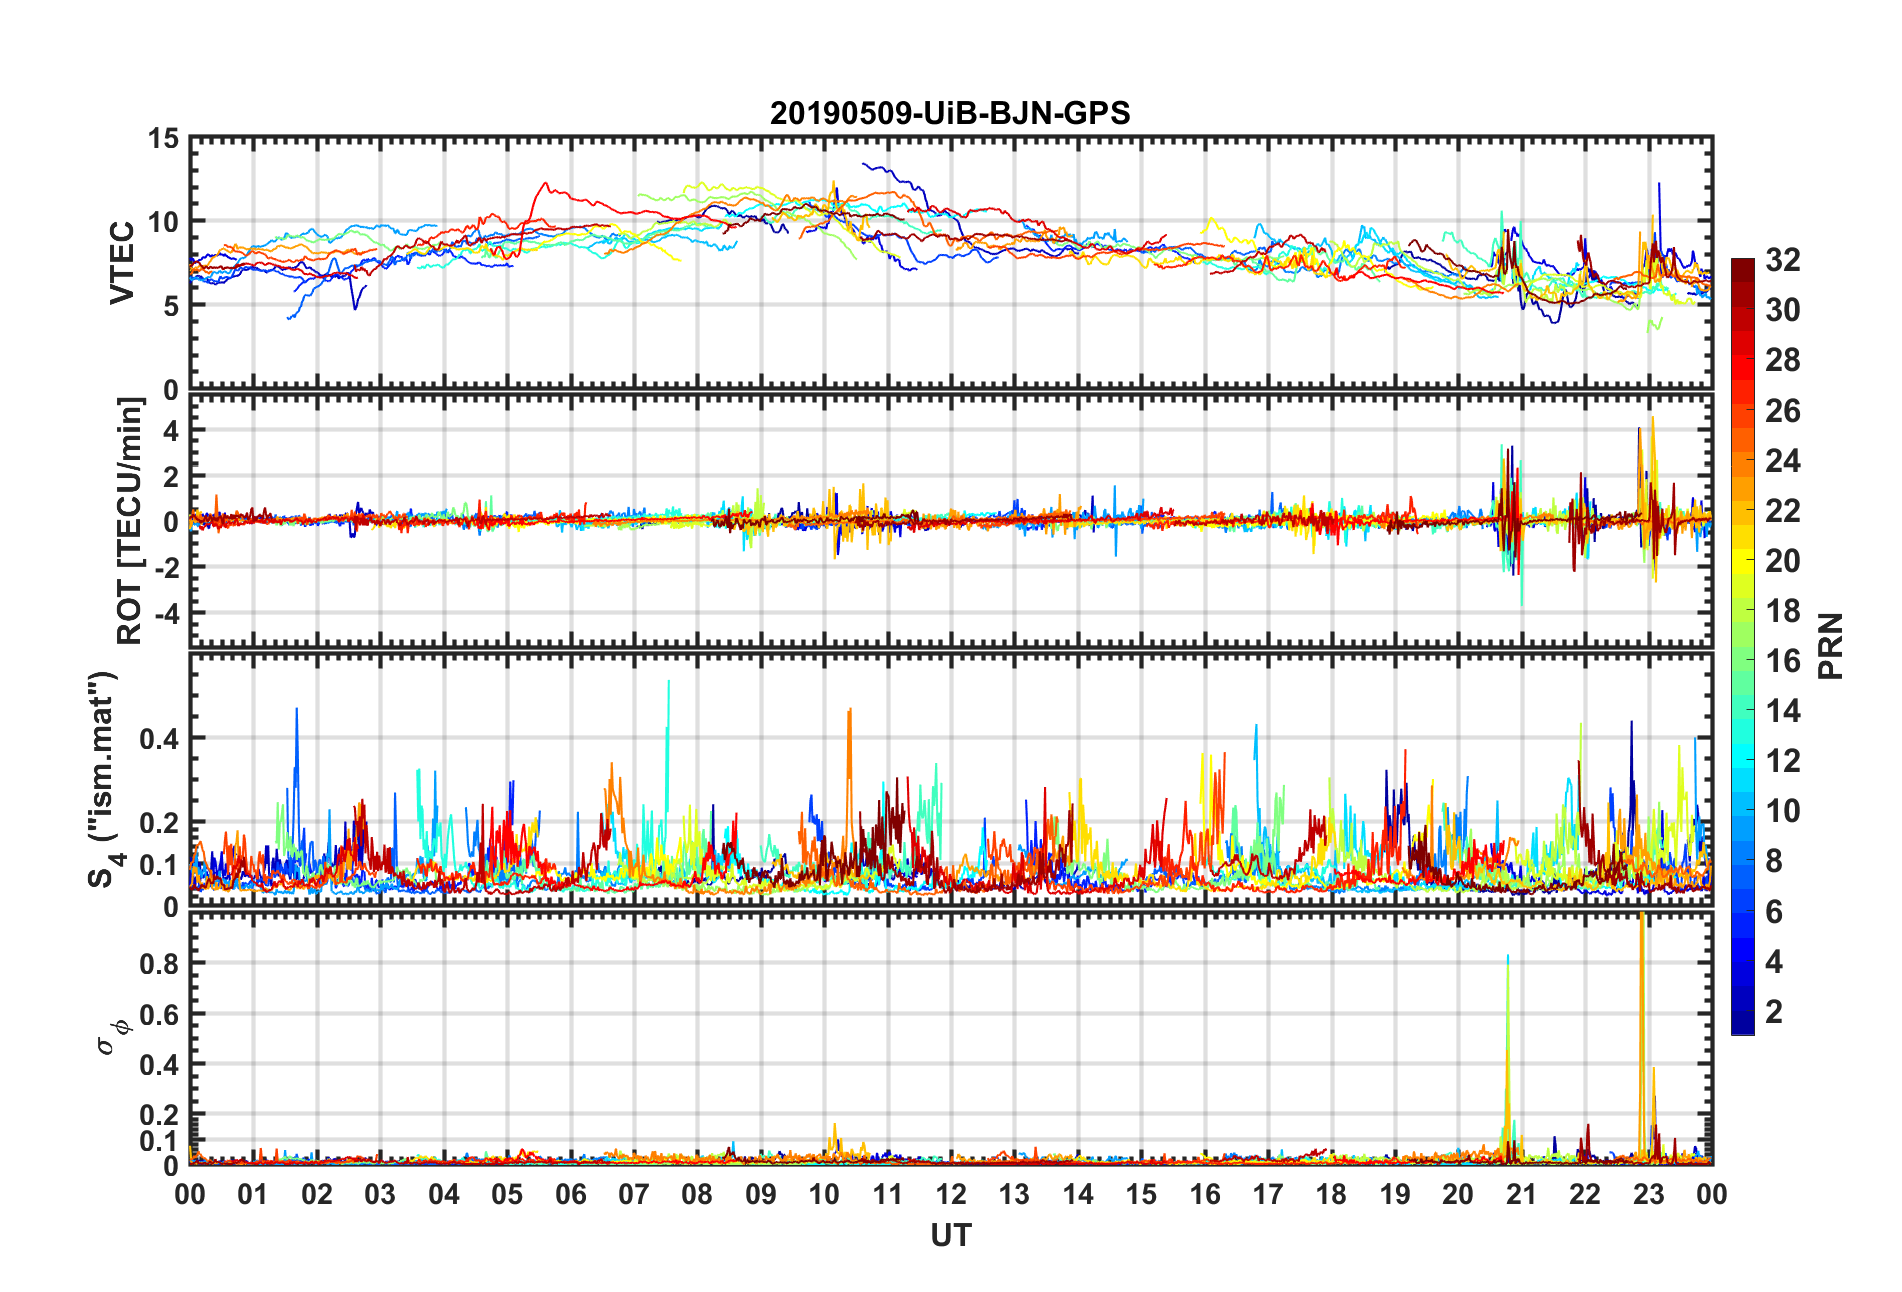The height and width of the screenshot is (1292, 1902).
Task: Click the S4 ("ism.mat") axis label
Action: pos(102,780)
